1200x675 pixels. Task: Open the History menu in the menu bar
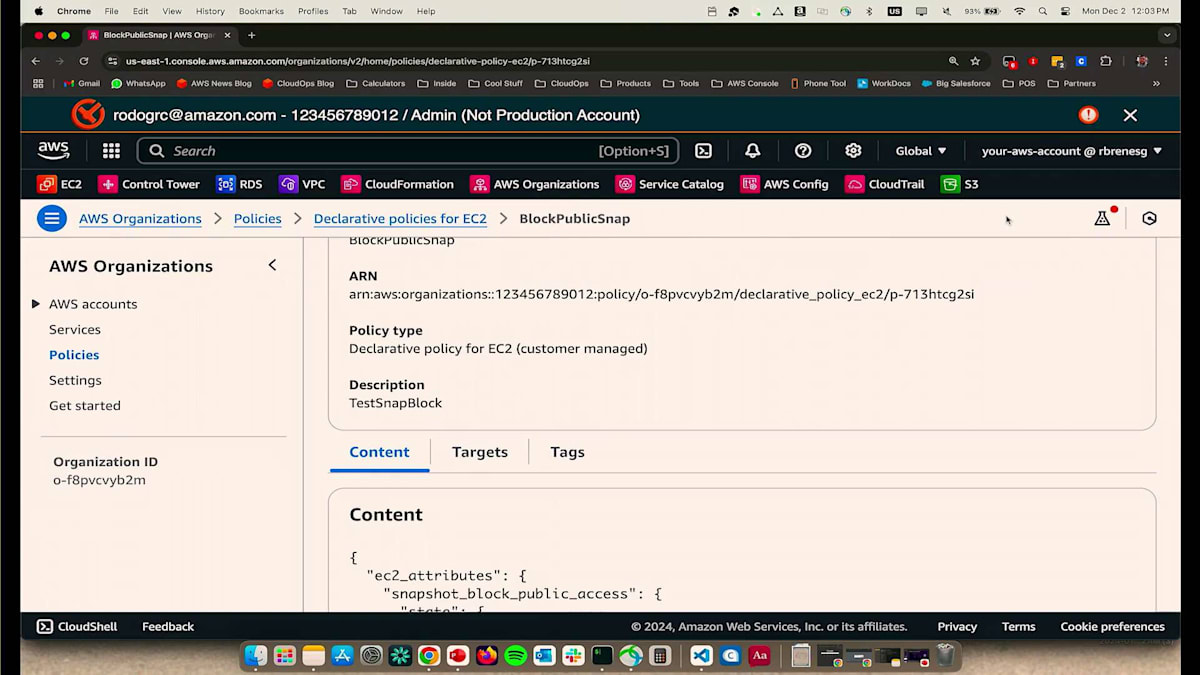pos(210,11)
